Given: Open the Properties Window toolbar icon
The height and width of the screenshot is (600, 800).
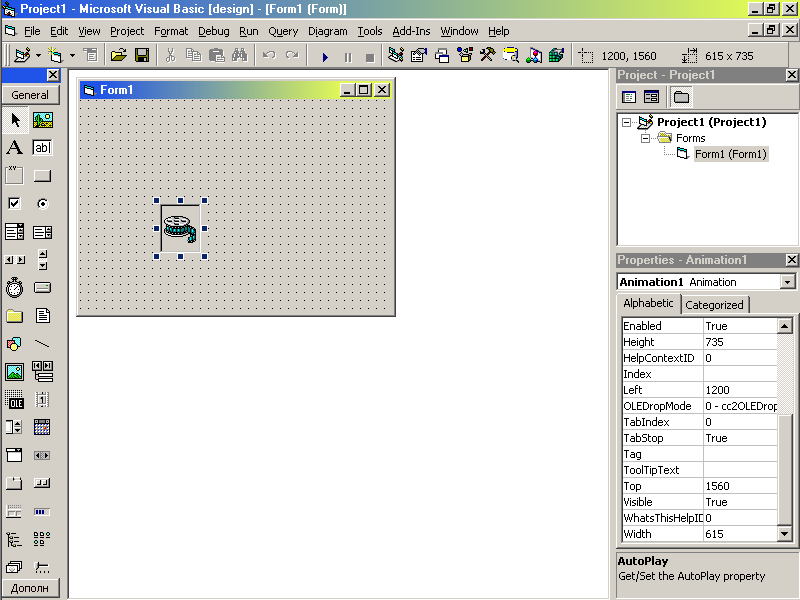Looking at the screenshot, I should pyautogui.click(x=419, y=55).
